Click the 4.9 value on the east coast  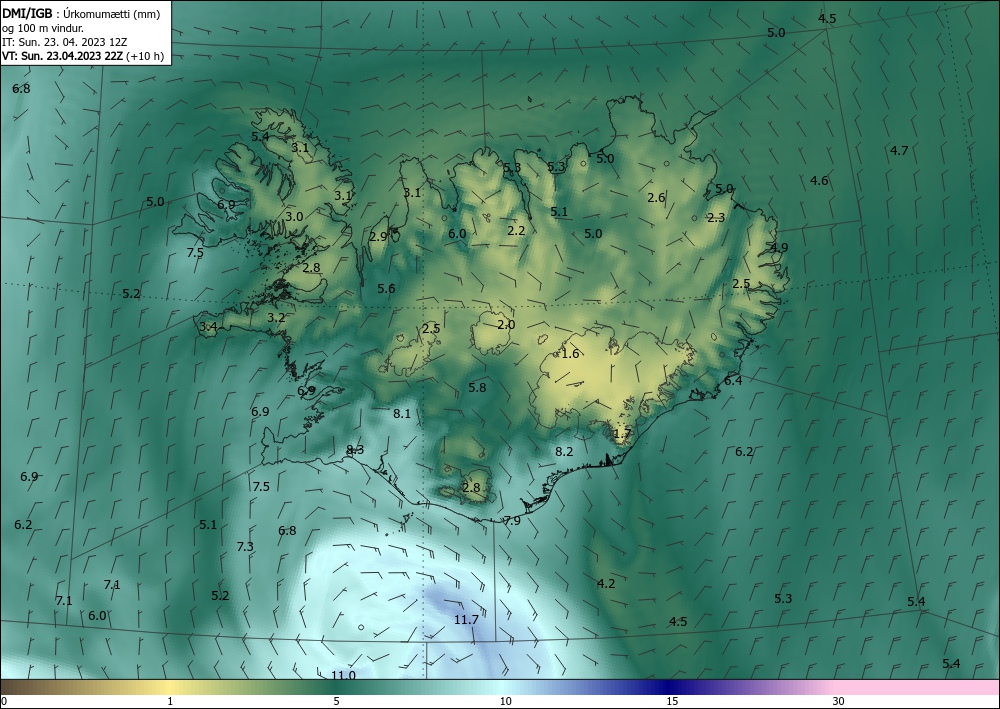pyautogui.click(x=779, y=248)
